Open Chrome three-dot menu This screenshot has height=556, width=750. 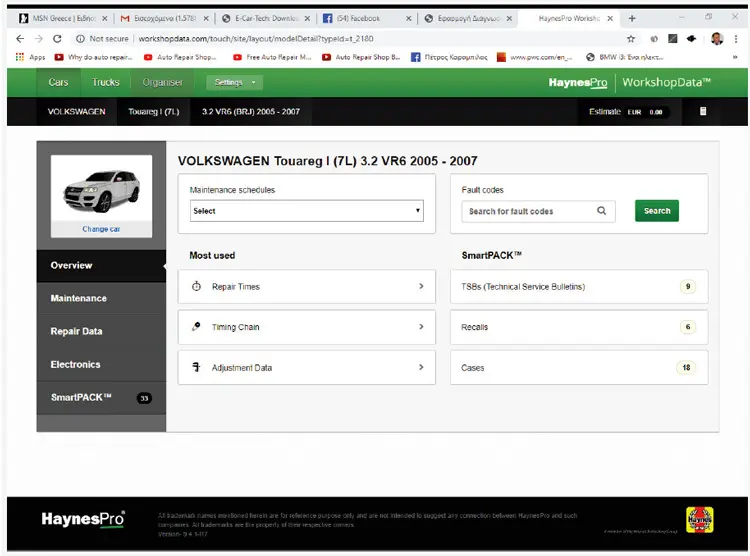point(736,39)
